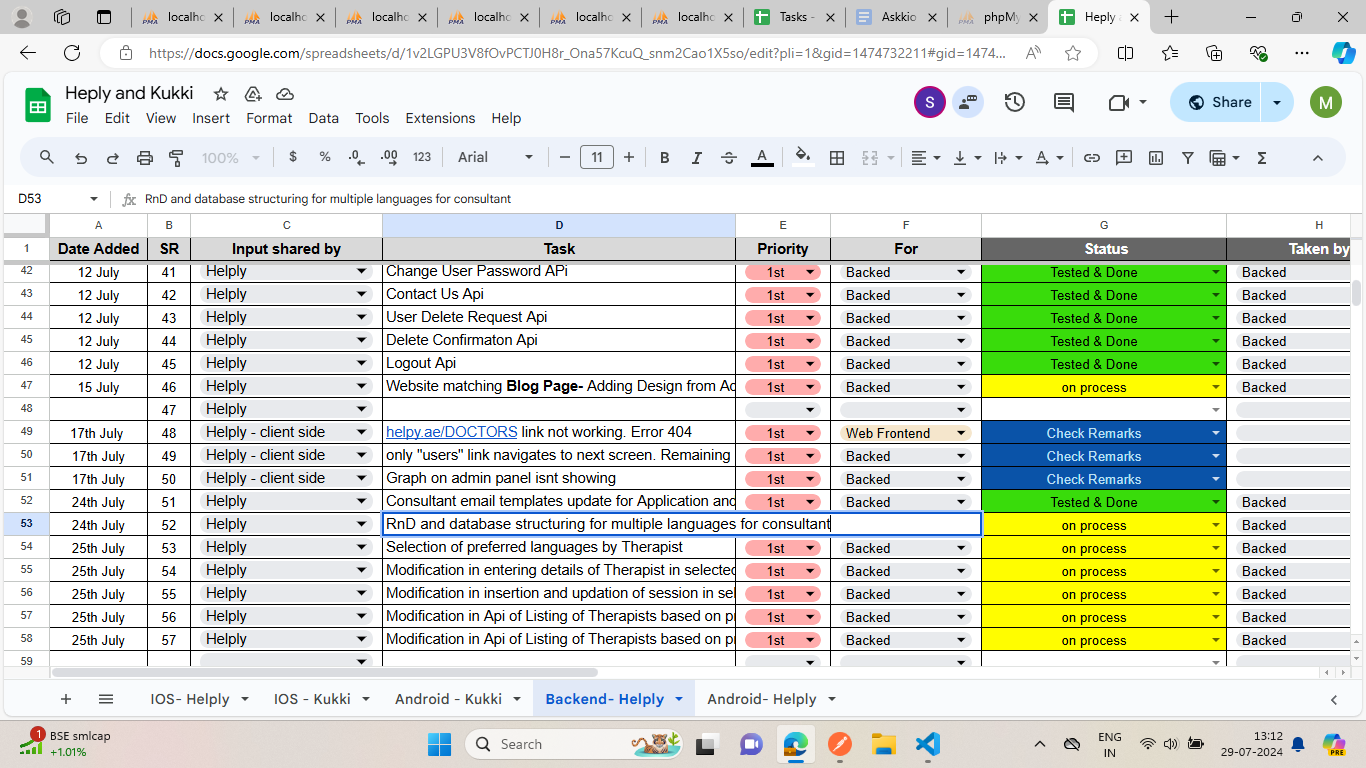Format as percent
1366x768 pixels.
325,157
